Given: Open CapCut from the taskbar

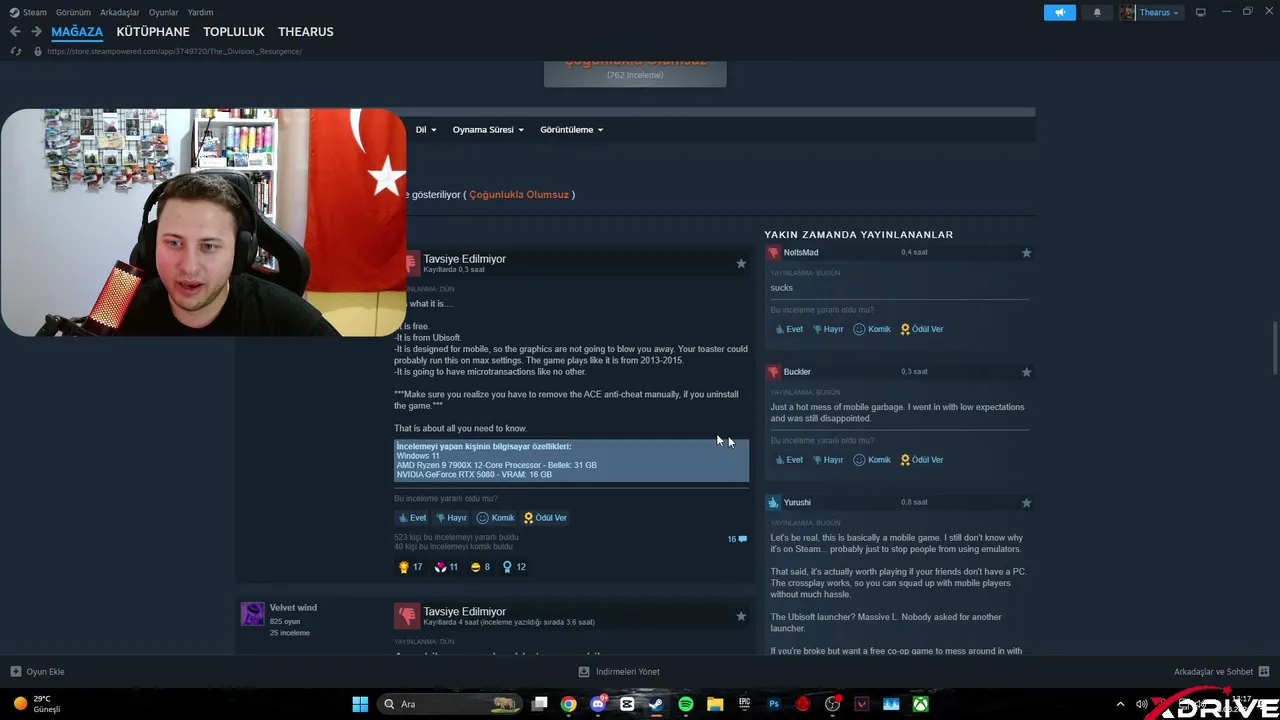Looking at the screenshot, I should coord(627,704).
